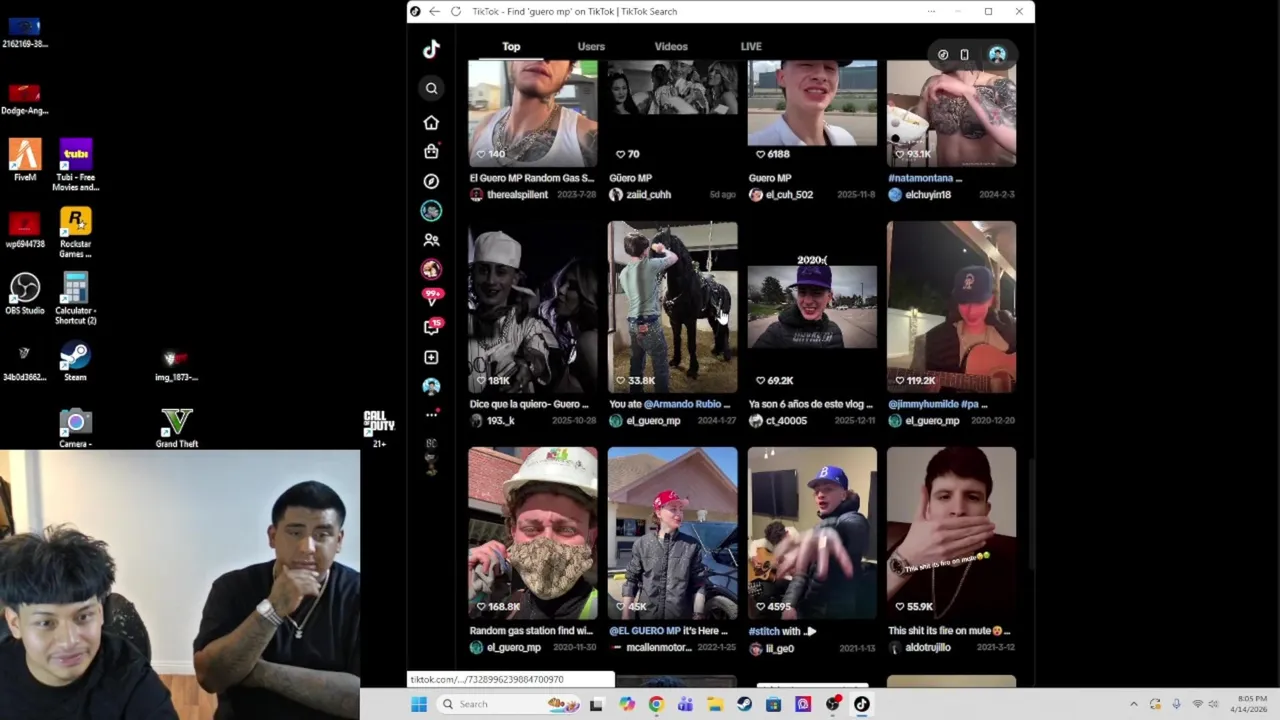Viewport: 1280px width, 720px height.
Task: Visit el_cuh_502's profile
Action: tap(789, 195)
